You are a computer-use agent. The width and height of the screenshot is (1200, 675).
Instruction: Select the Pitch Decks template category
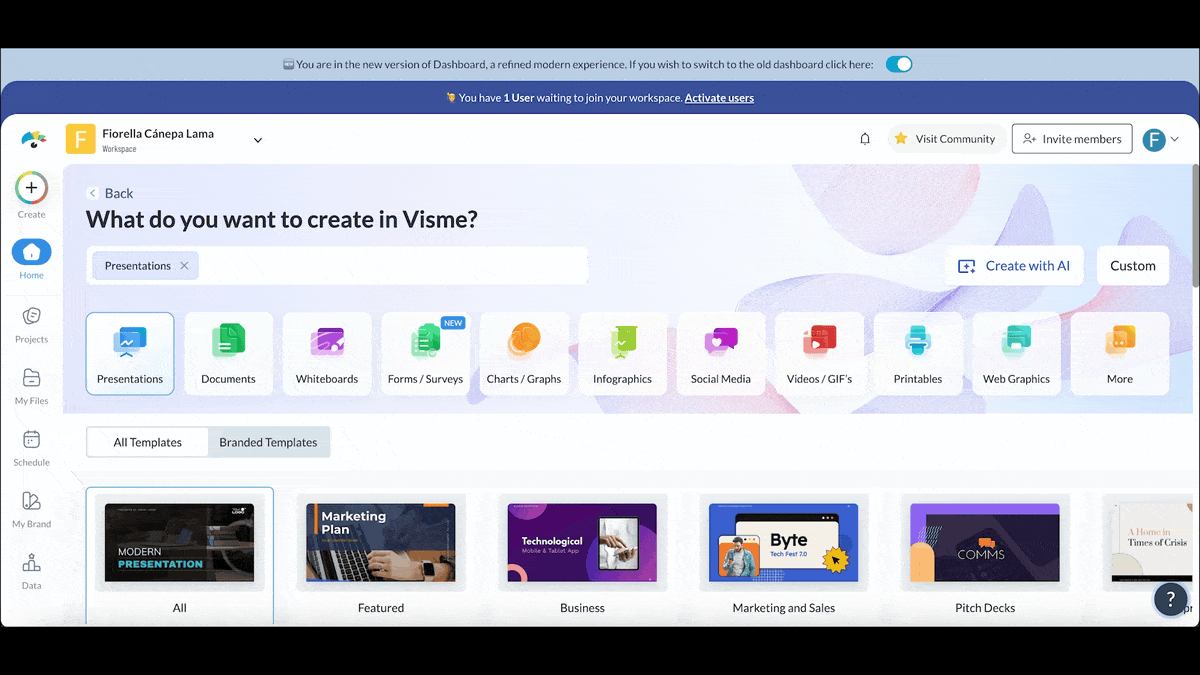[984, 543]
